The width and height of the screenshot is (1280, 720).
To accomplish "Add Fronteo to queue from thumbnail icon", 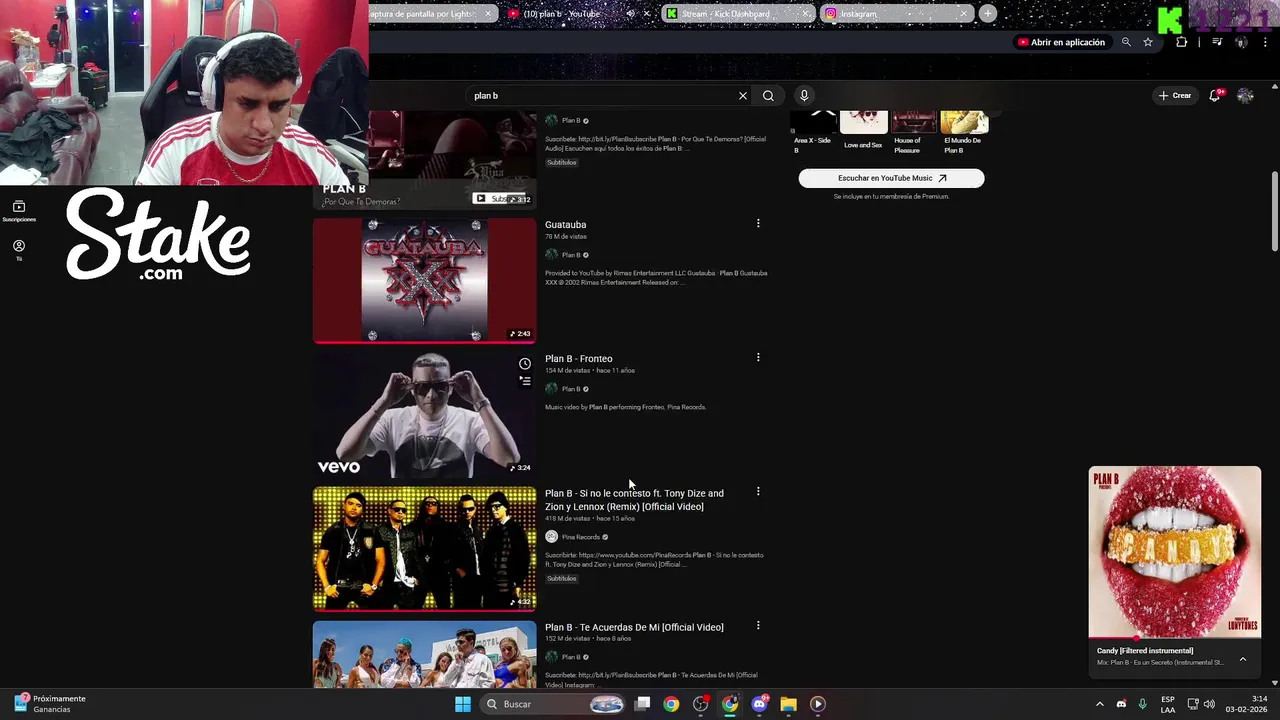I will 525,381.
